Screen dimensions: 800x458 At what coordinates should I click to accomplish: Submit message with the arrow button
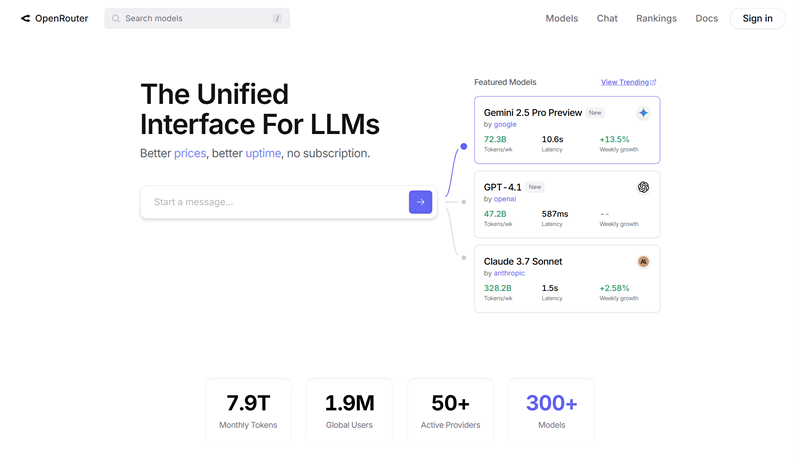tap(420, 202)
